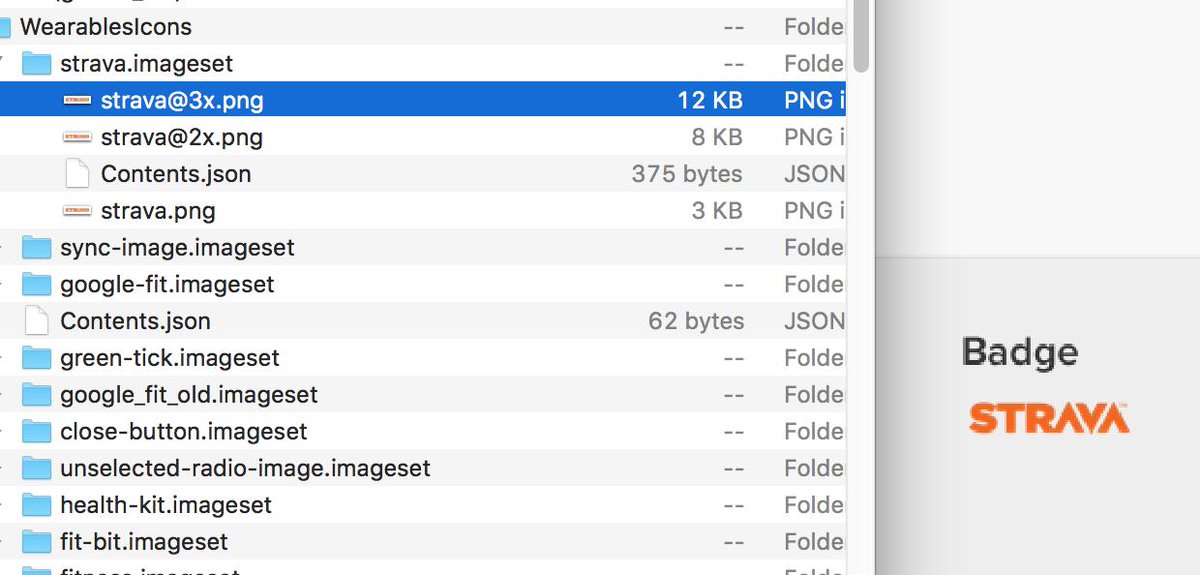
Task: Select the google_fit_old.imageset row name
Action: 189,394
